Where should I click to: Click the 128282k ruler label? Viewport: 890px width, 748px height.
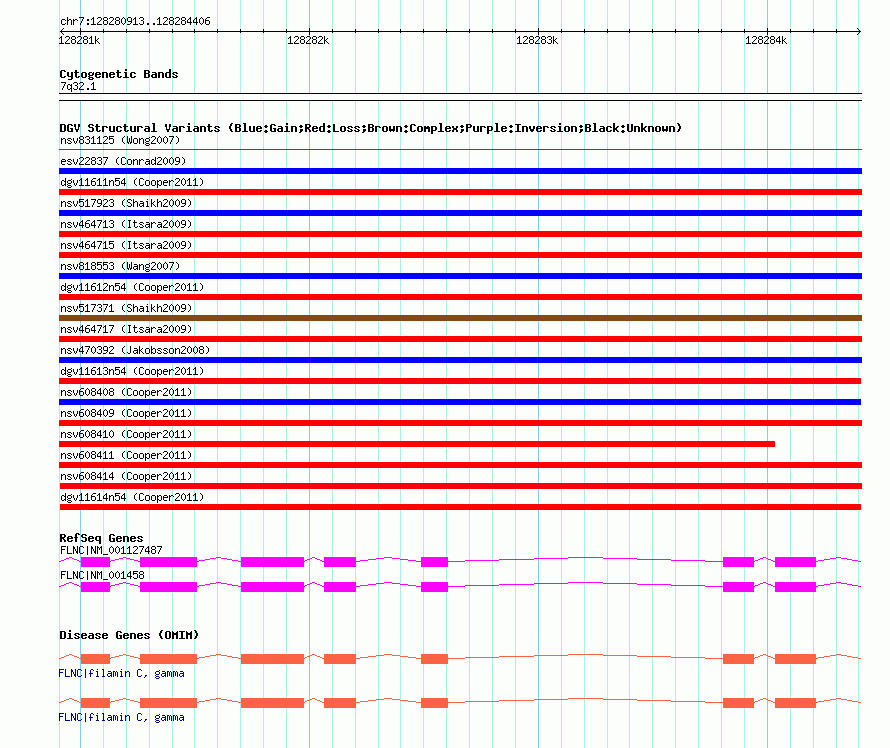point(308,40)
